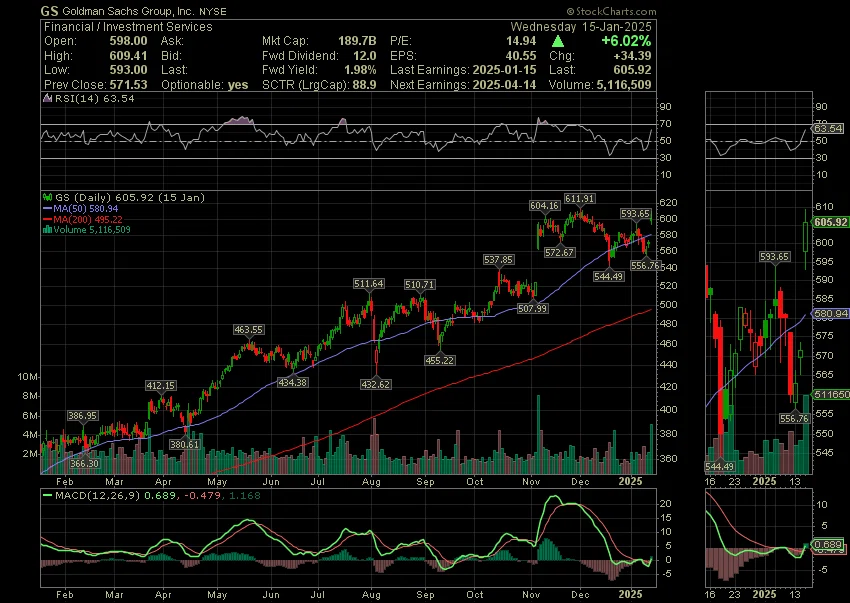This screenshot has height=603, width=850.
Task: Click the 593.65 label in zoom panel
Action: (x=774, y=256)
